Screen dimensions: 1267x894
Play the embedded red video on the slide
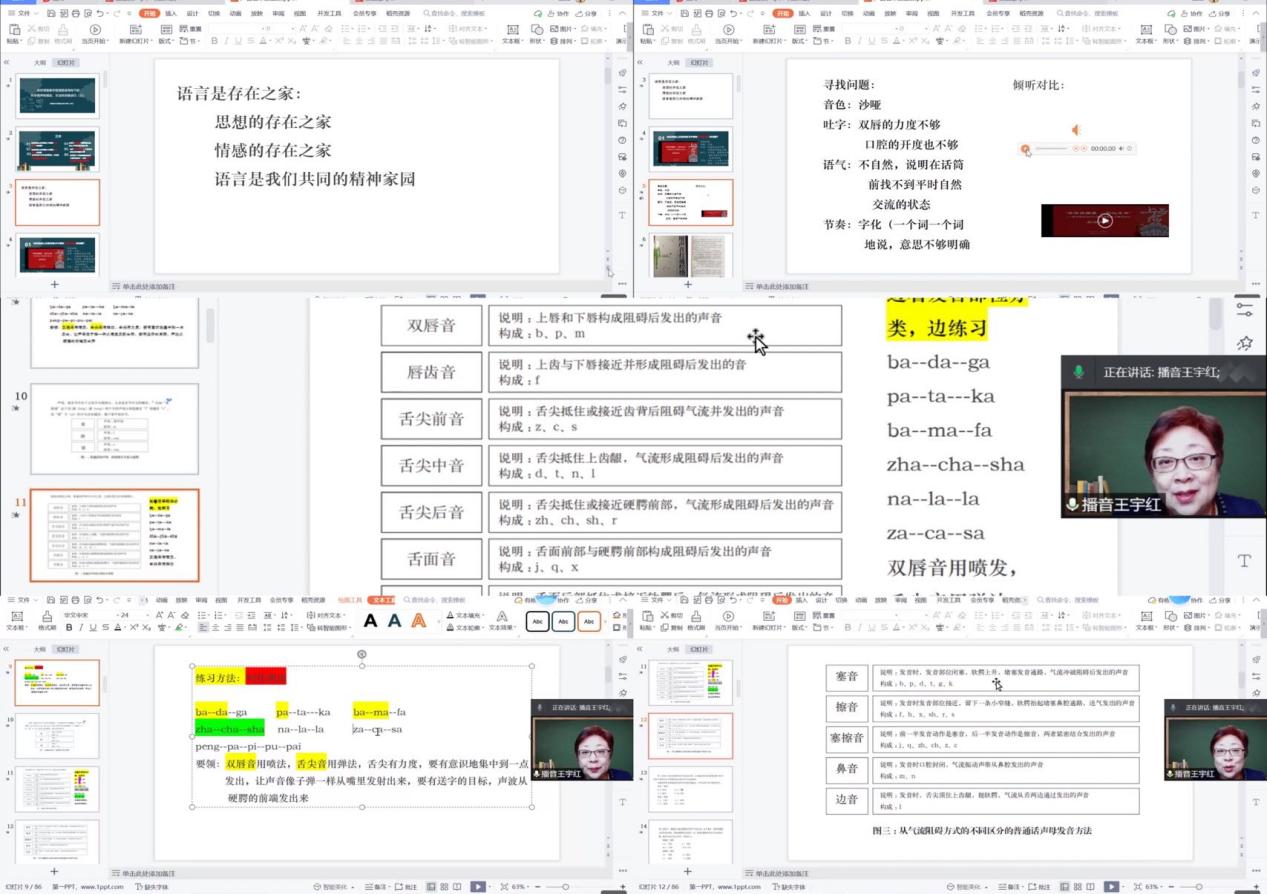(1104, 221)
